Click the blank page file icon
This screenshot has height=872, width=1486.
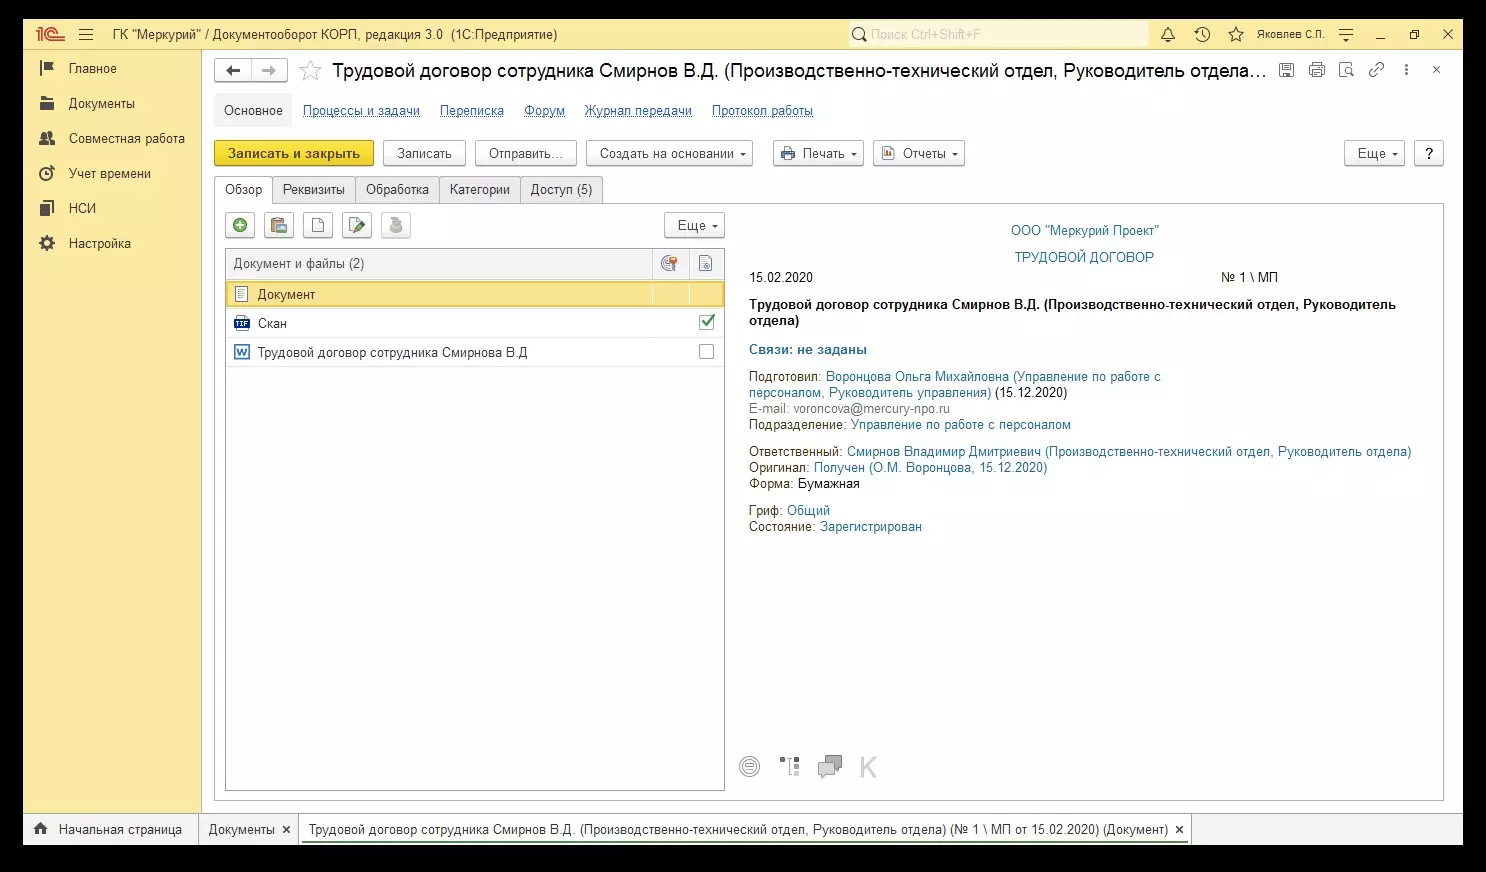318,225
